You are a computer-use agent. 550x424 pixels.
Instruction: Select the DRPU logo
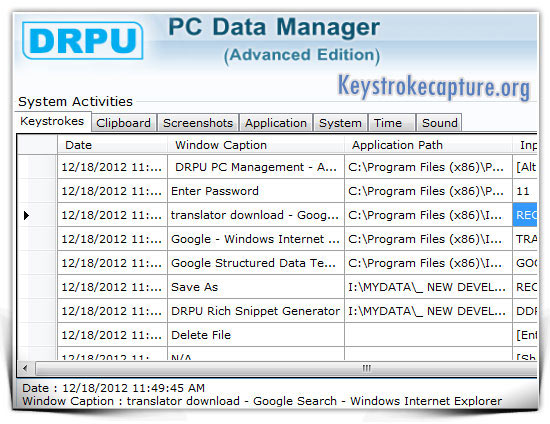coord(82,41)
